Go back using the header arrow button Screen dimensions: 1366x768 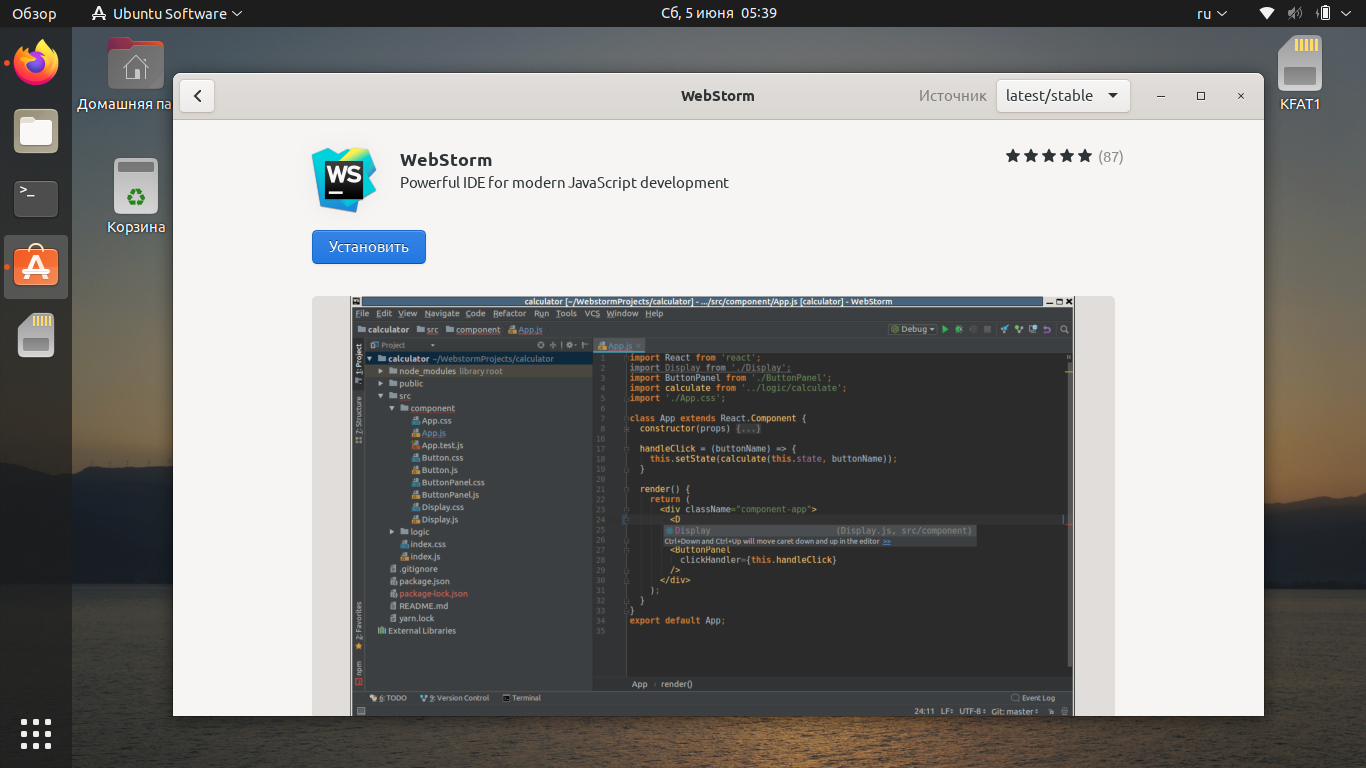(x=198, y=96)
